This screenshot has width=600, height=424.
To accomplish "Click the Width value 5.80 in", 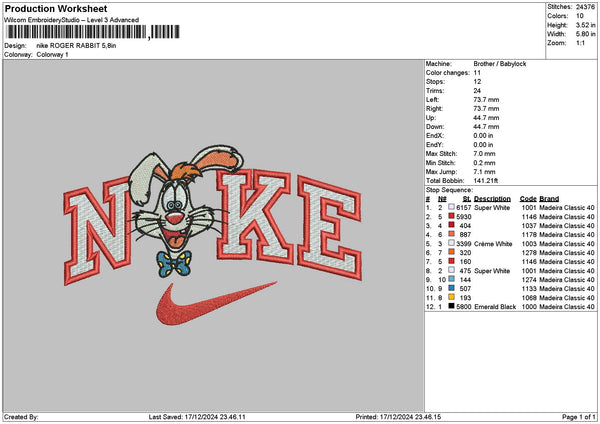I will (585, 34).
